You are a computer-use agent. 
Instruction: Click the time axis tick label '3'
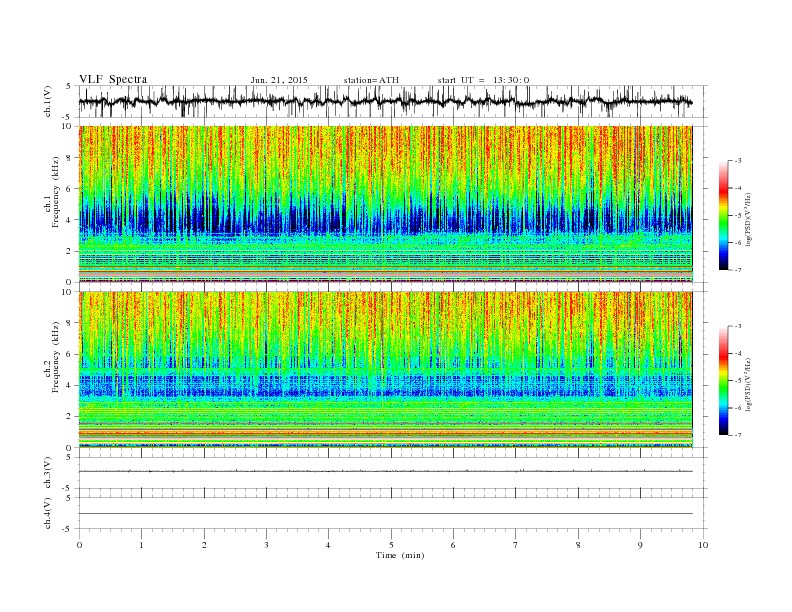click(266, 545)
